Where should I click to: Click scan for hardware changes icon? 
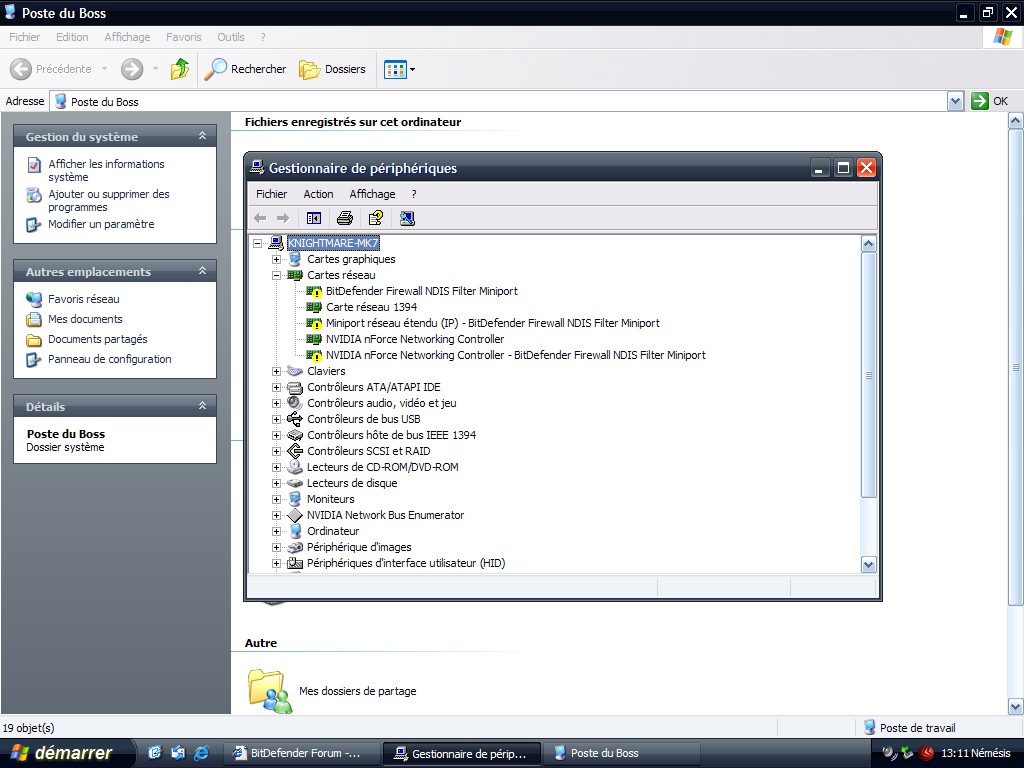pos(407,218)
